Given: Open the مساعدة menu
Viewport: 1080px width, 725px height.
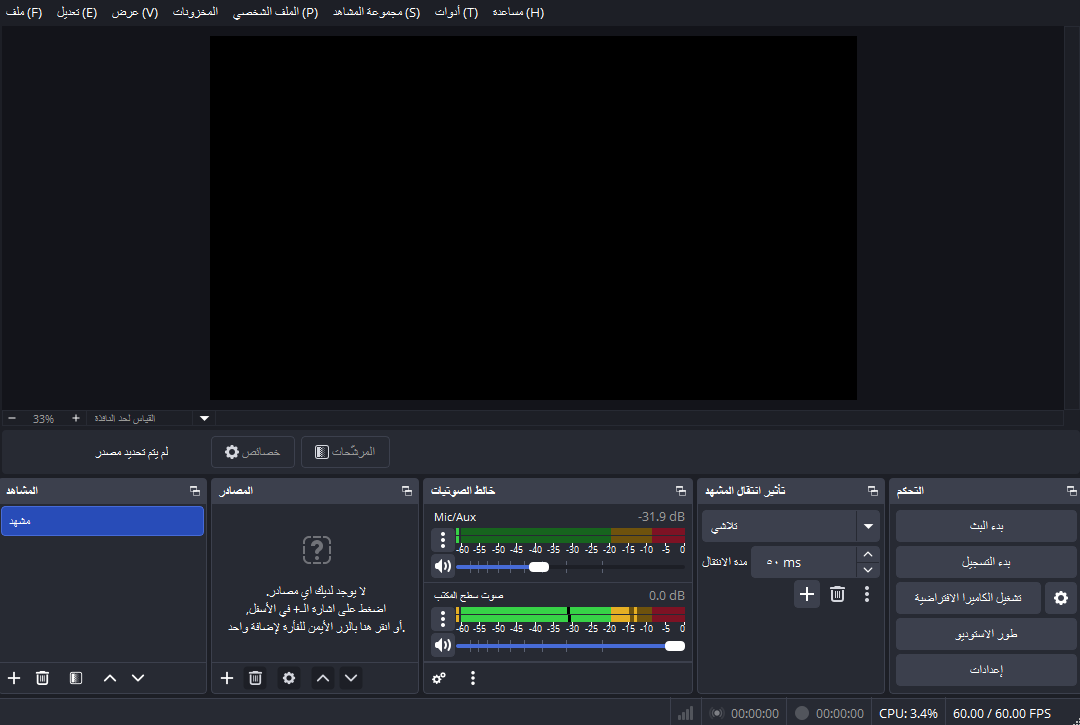Looking at the screenshot, I should click(518, 12).
